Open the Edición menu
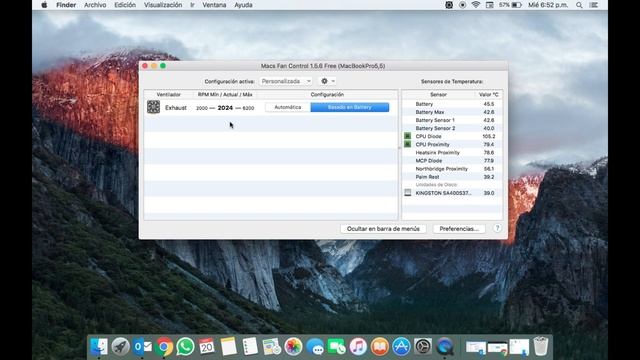The image size is (640, 360). [125, 5]
